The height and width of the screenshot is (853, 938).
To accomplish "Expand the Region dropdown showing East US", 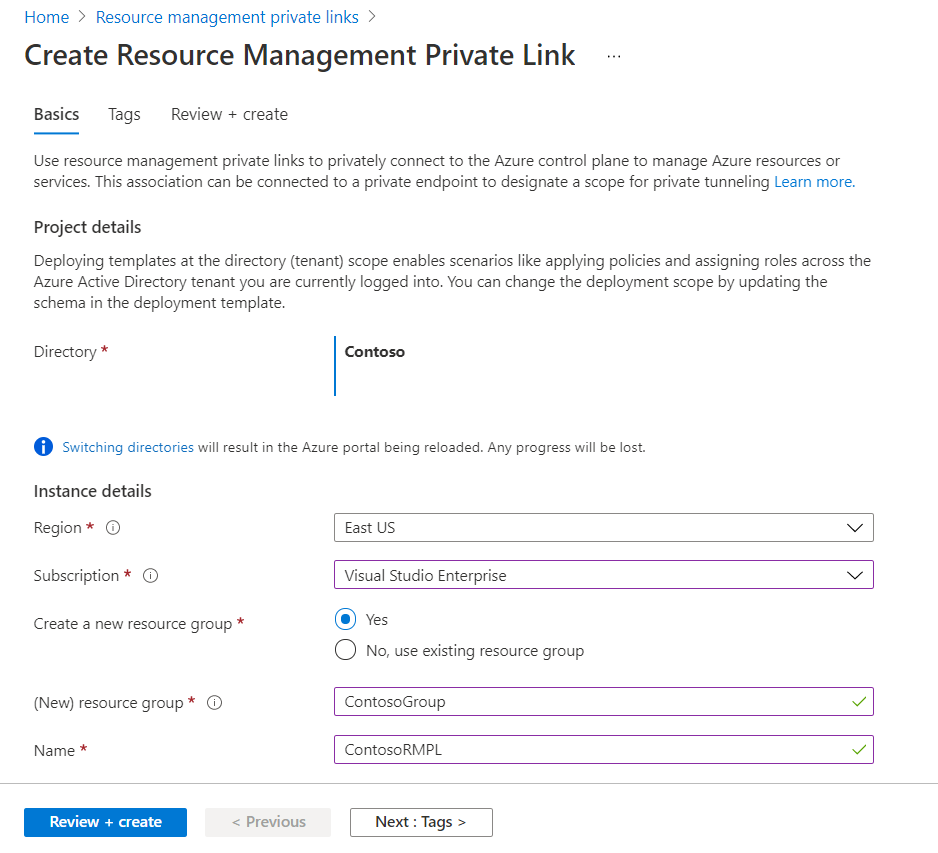I will coord(603,528).
